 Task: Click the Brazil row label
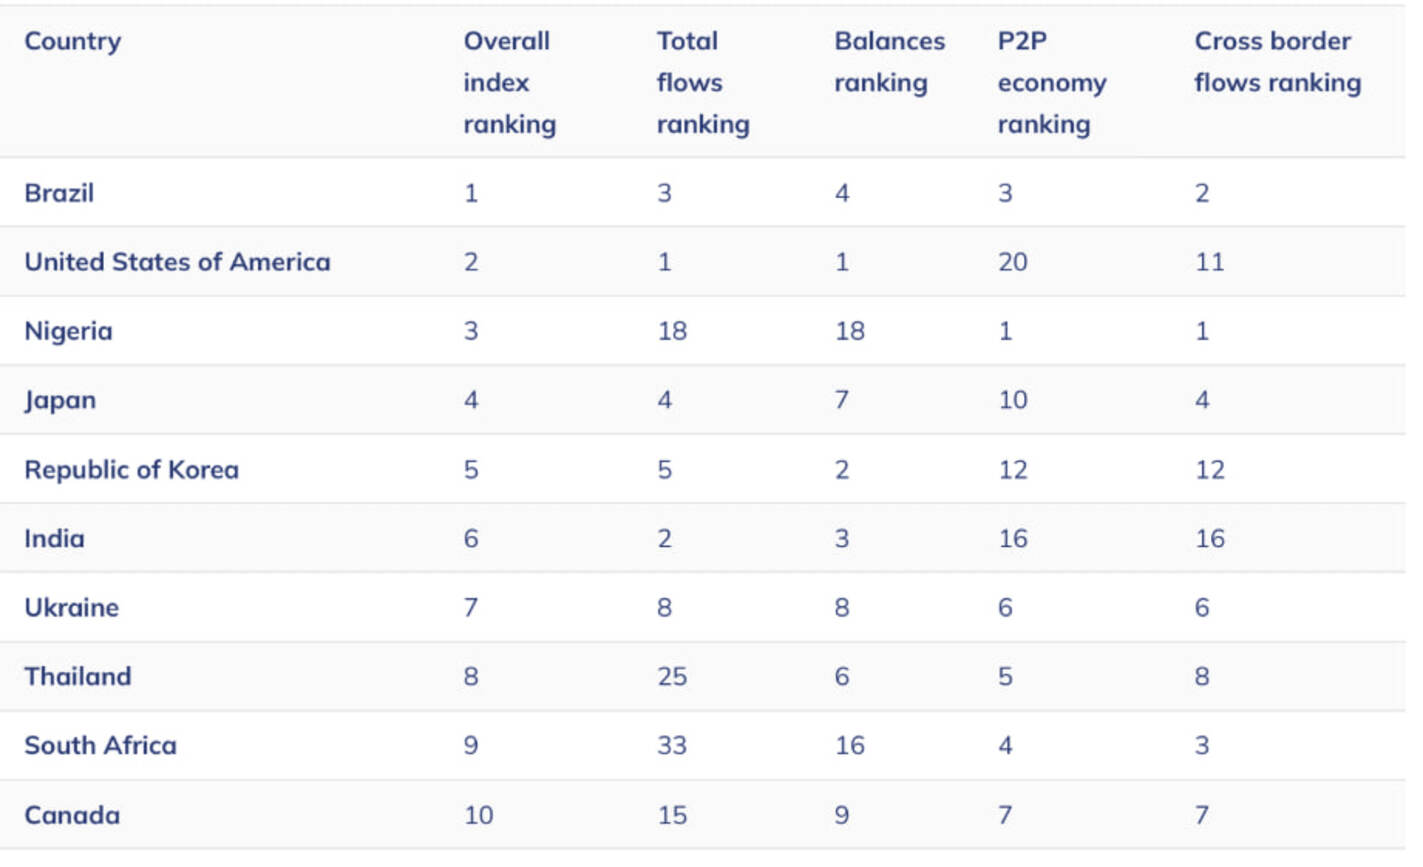59,193
